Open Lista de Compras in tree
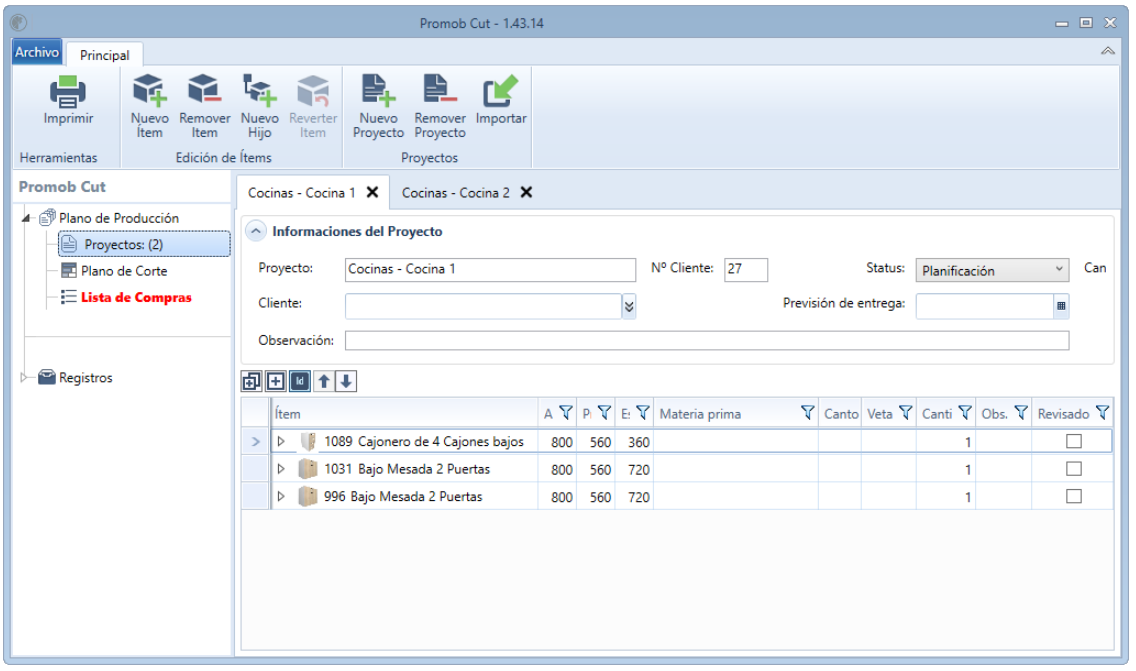 pos(136,297)
